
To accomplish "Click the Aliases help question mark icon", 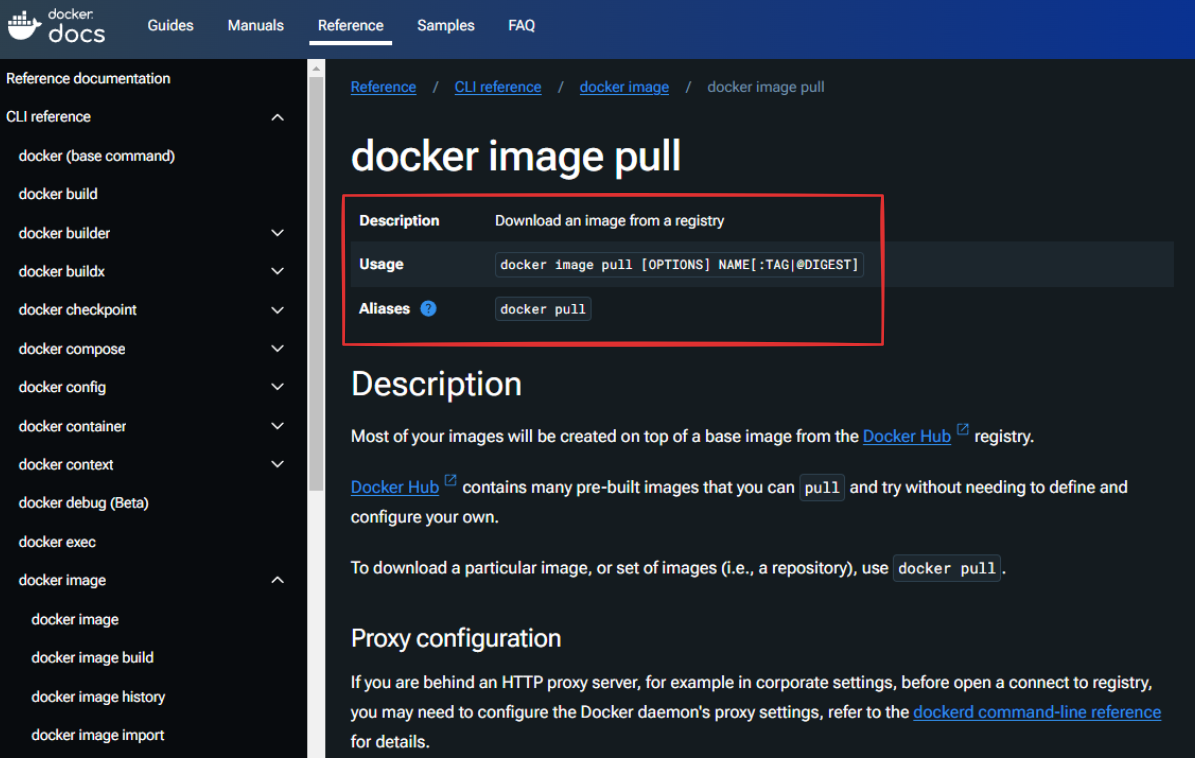I will 428,309.
